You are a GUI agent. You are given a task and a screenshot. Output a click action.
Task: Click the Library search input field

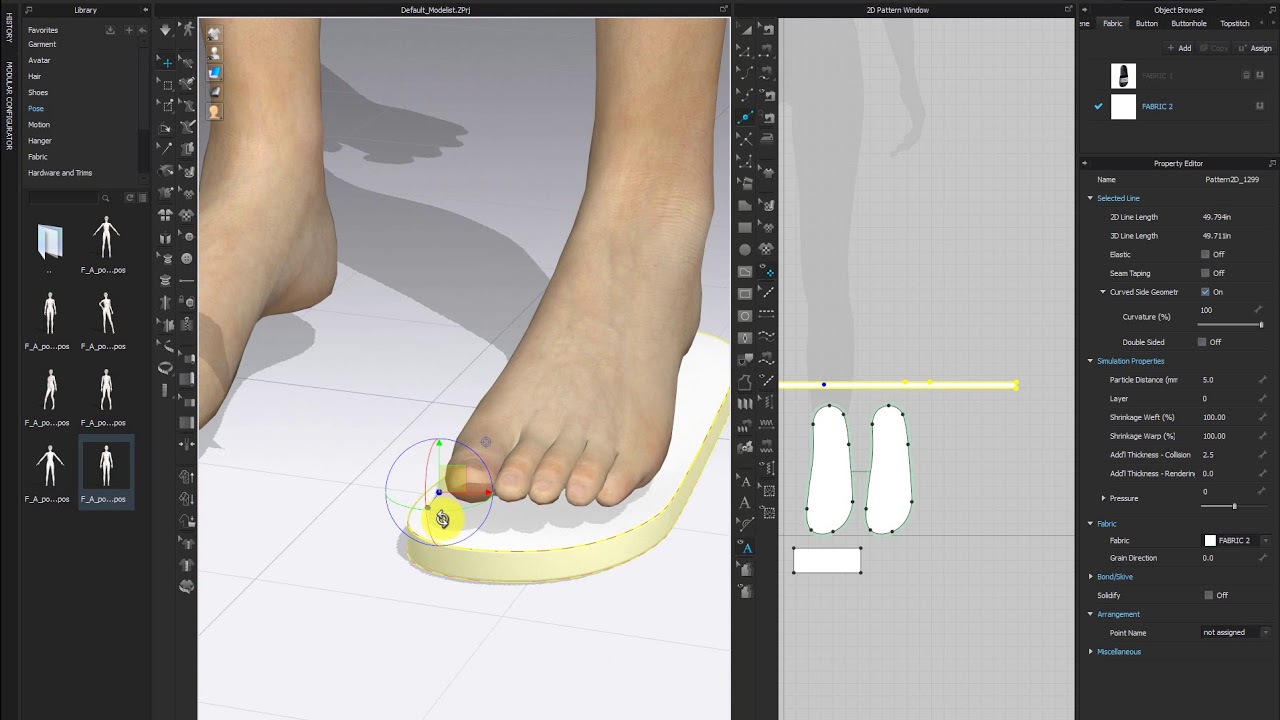[x=62, y=198]
